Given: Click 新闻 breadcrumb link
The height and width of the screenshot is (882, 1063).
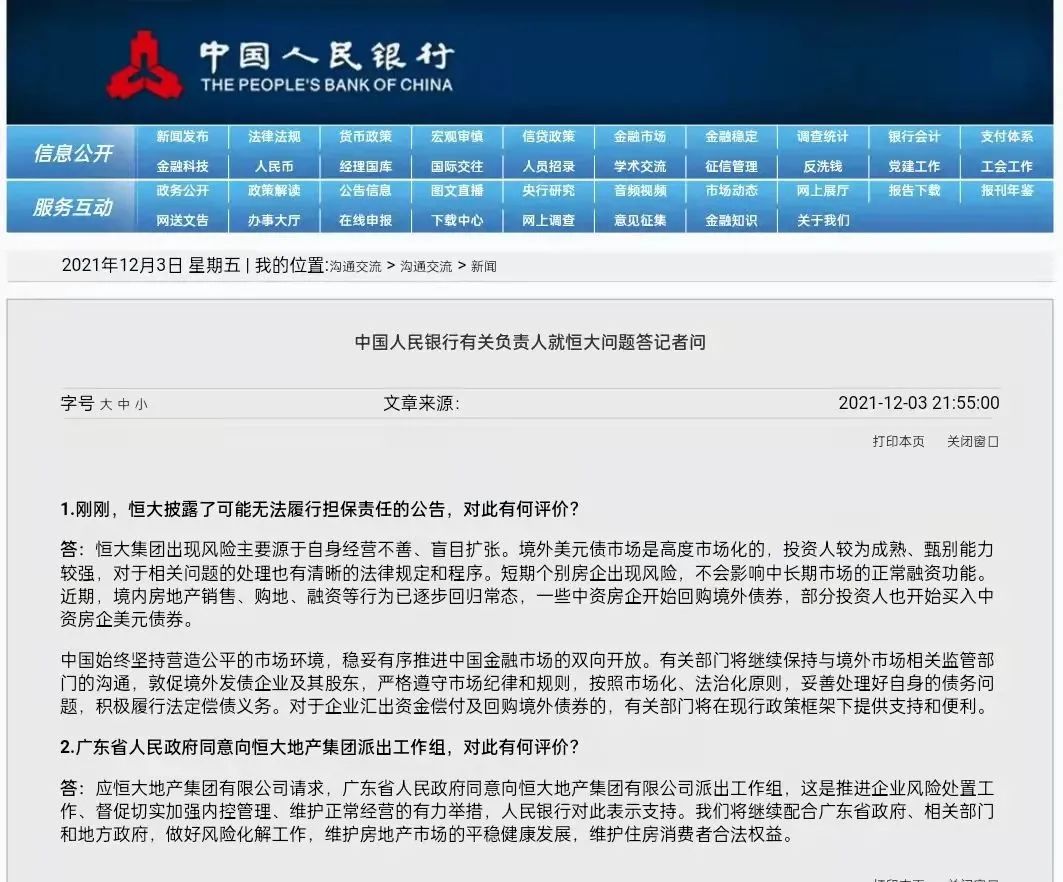Looking at the screenshot, I should pyautogui.click(x=483, y=267).
